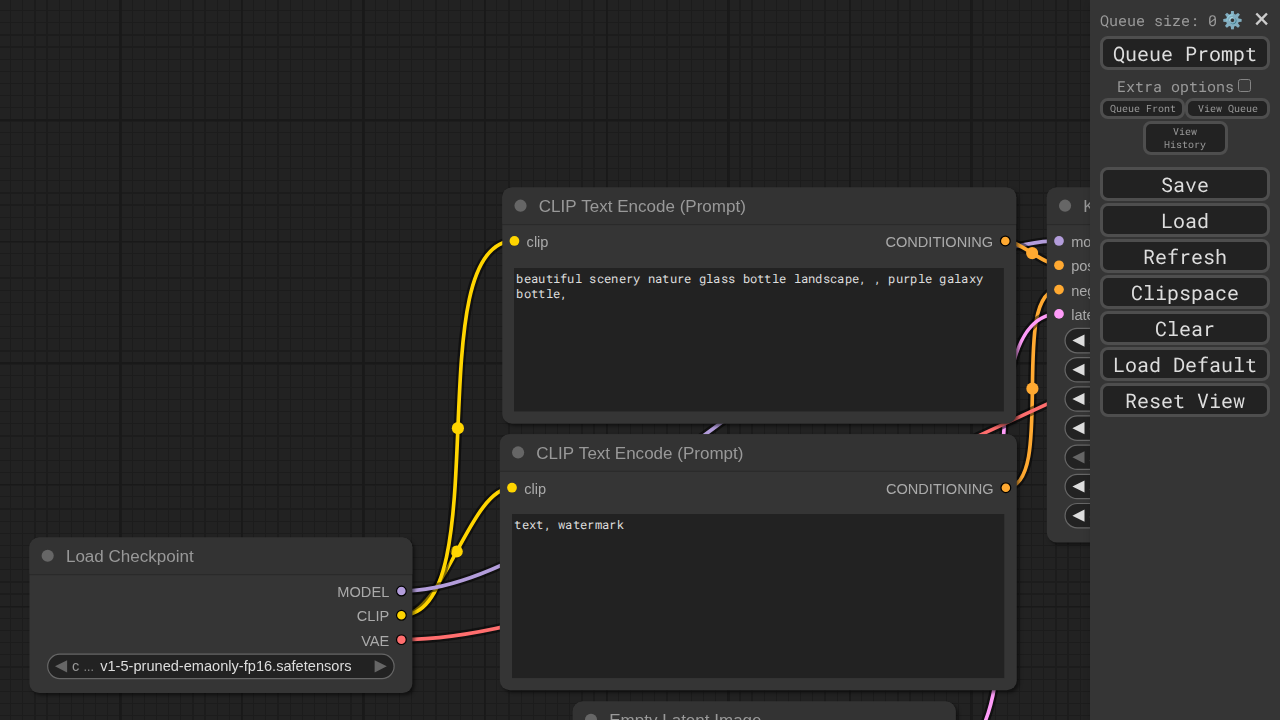Click the VAE output socket

coord(401,640)
